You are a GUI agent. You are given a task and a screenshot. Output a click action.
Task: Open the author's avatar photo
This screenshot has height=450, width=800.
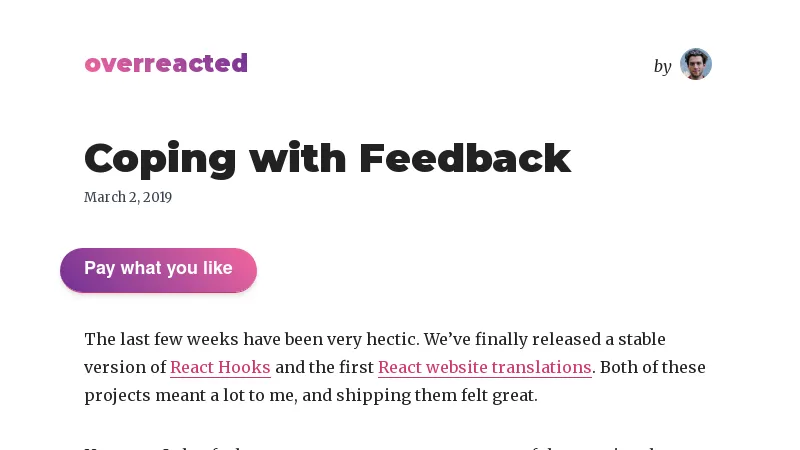[x=695, y=64]
